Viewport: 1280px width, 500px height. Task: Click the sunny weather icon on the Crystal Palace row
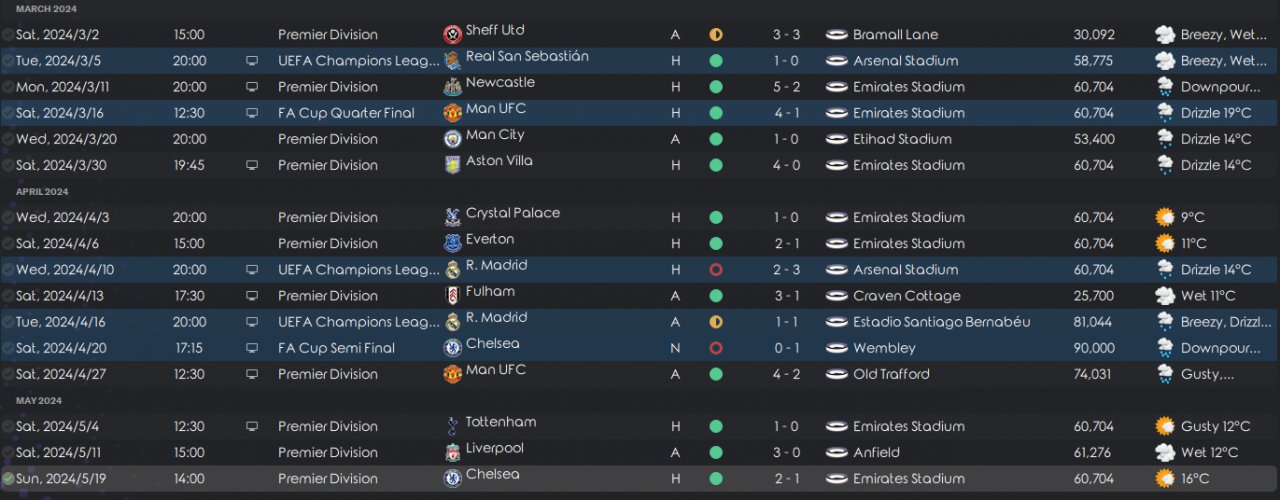1164,217
